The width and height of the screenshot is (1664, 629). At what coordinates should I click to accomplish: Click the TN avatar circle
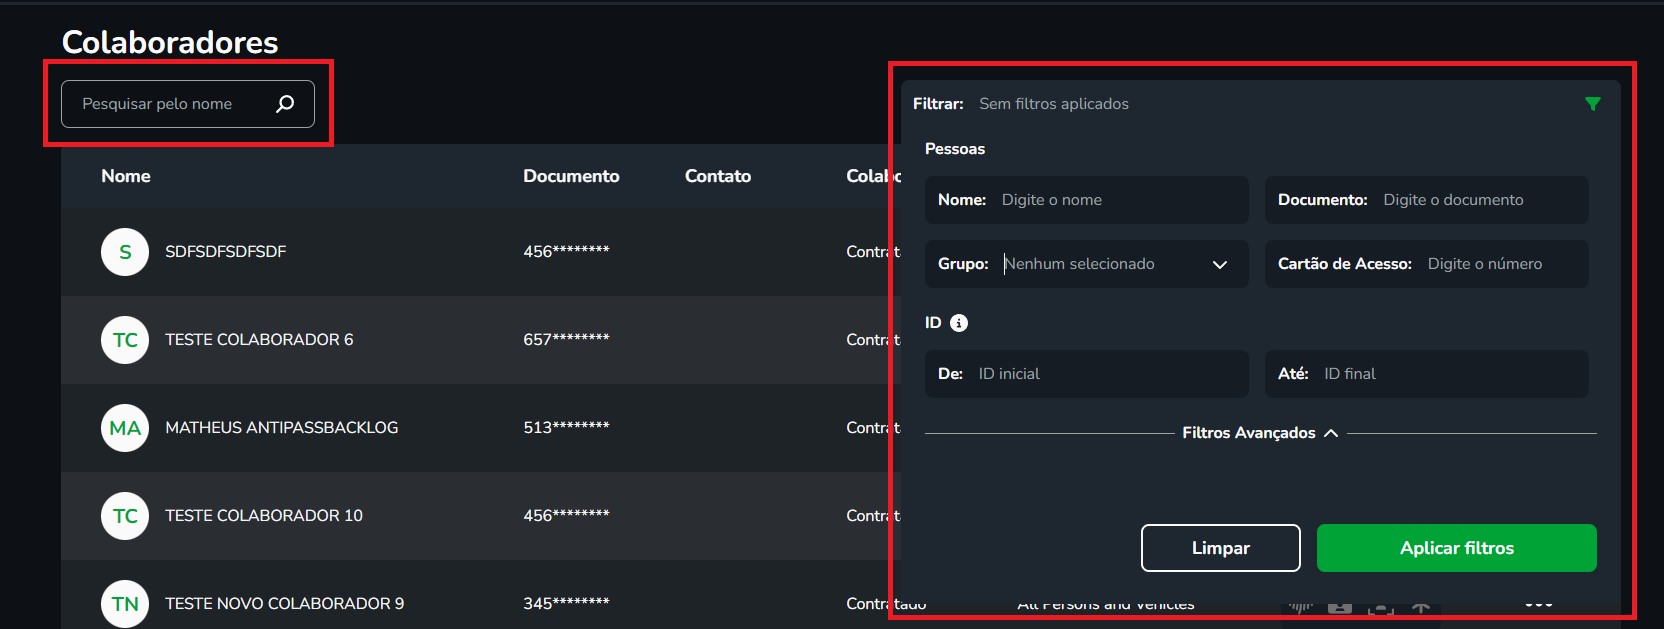coord(125,604)
